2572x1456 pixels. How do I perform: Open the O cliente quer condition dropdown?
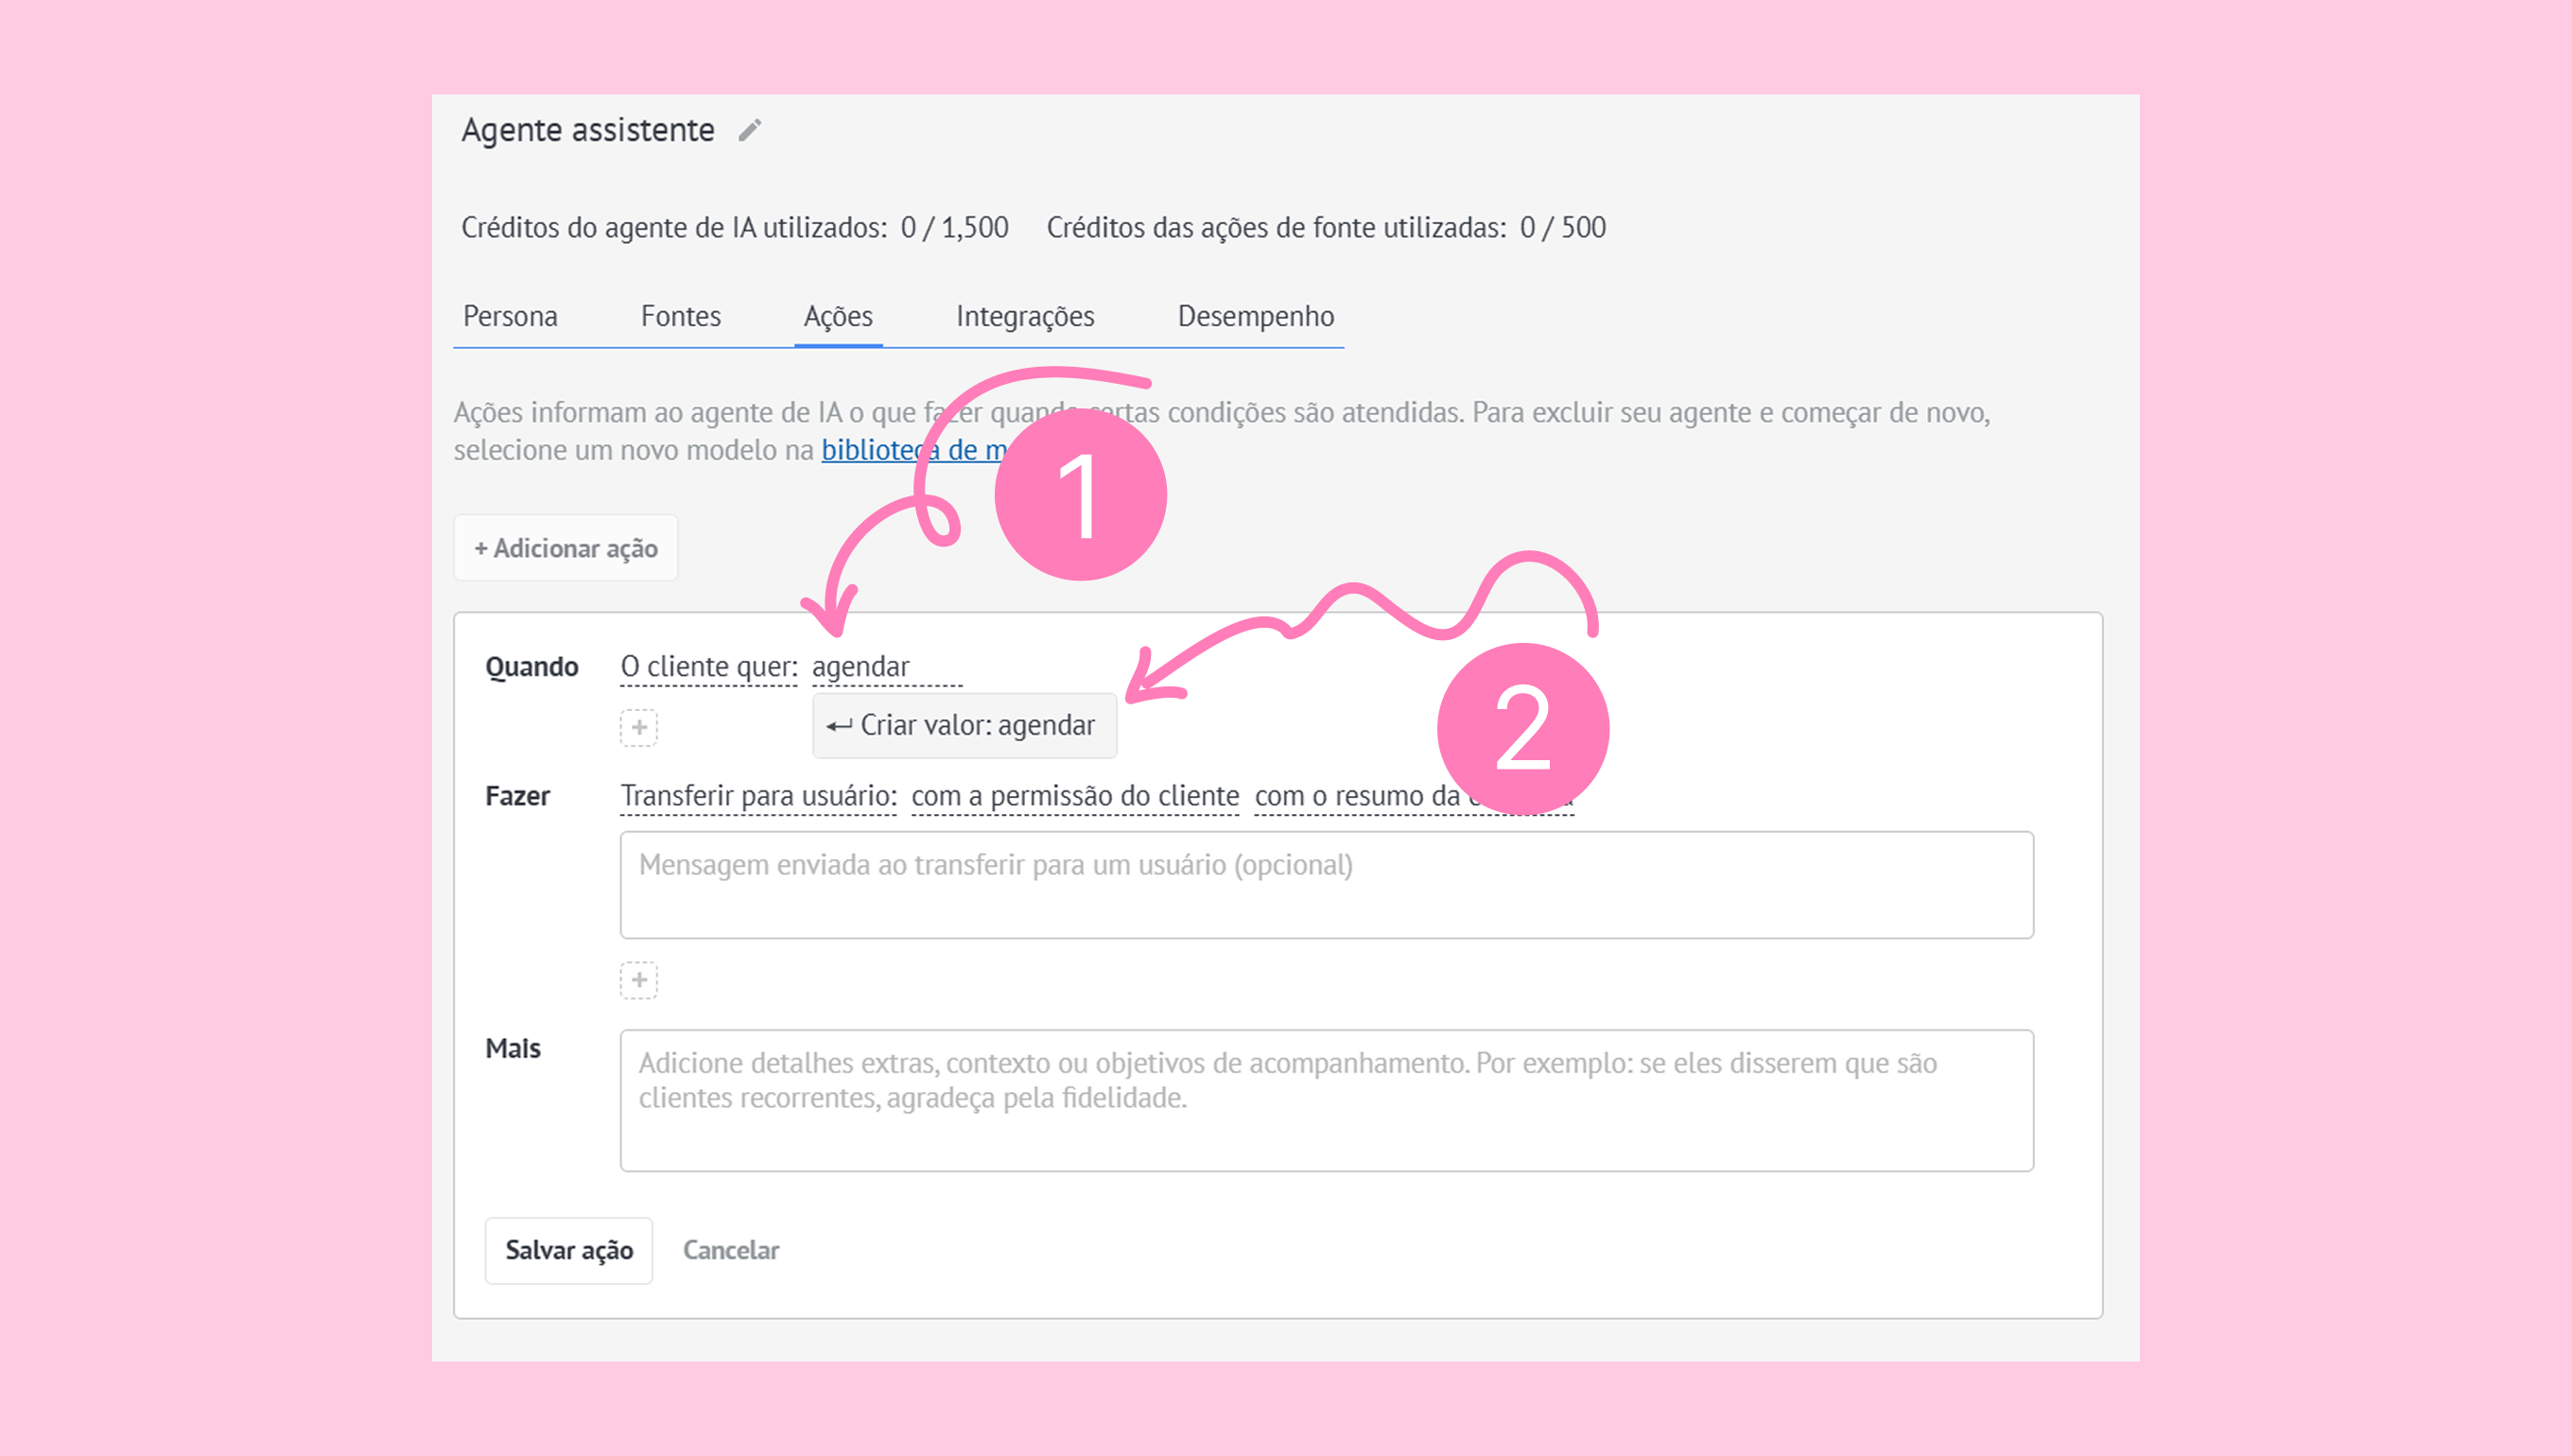(x=709, y=666)
